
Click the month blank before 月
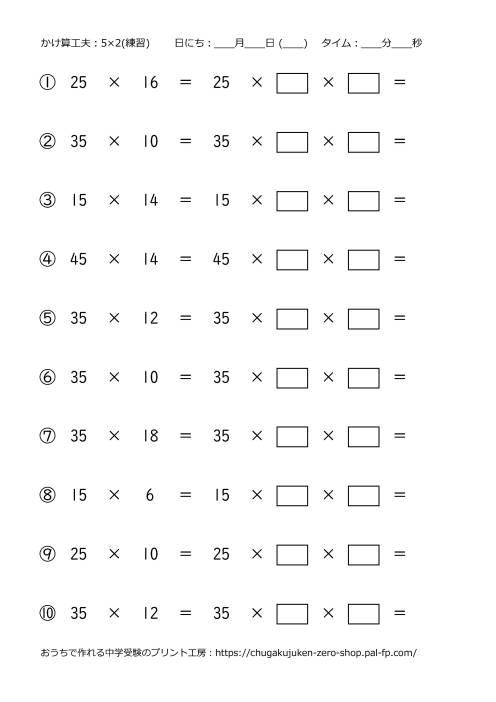pos(224,44)
